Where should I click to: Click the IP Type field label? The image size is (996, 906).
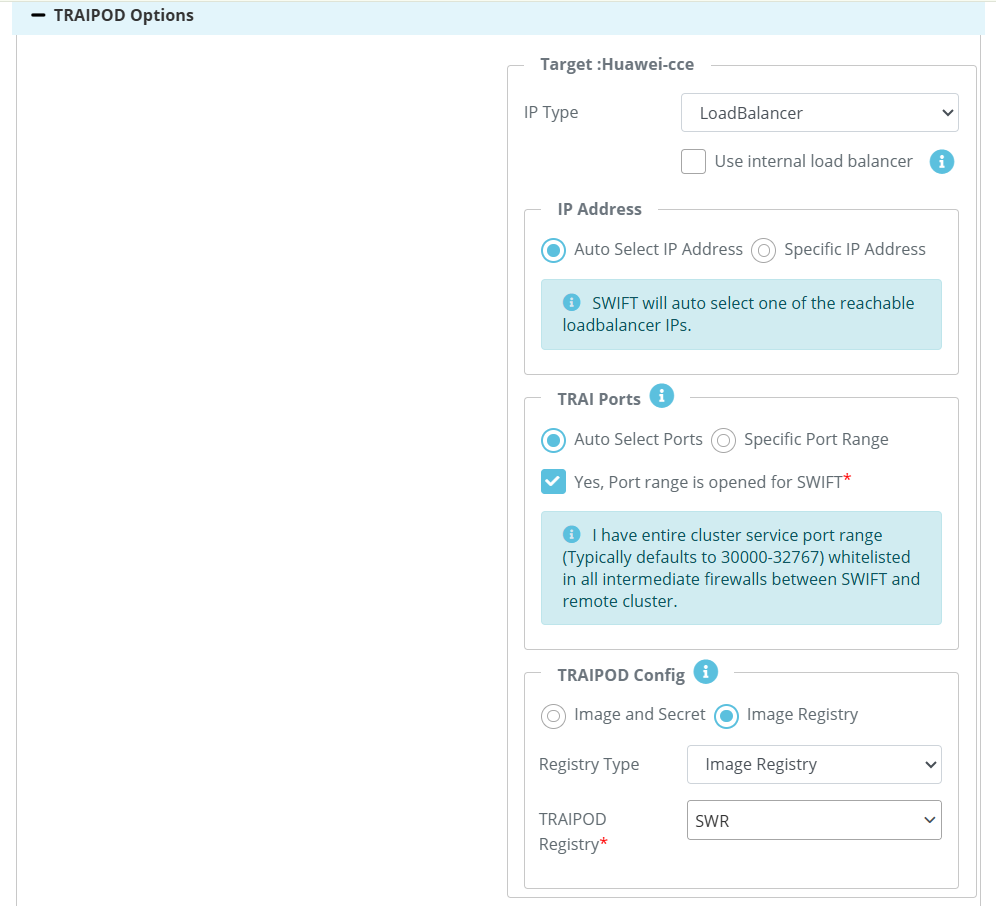551,112
